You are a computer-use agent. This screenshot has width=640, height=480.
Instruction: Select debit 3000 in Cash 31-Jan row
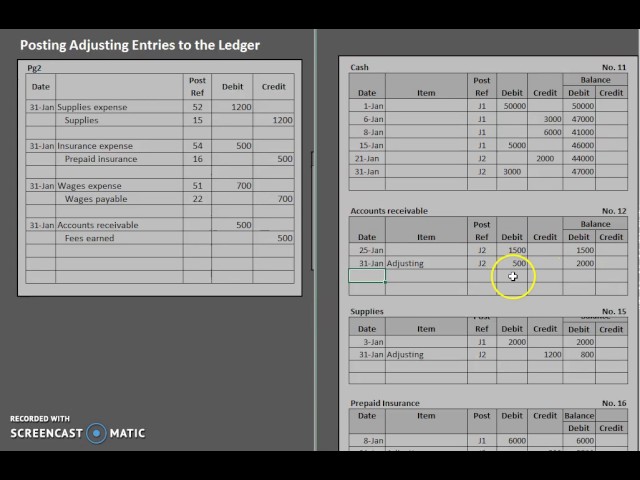tap(512, 171)
